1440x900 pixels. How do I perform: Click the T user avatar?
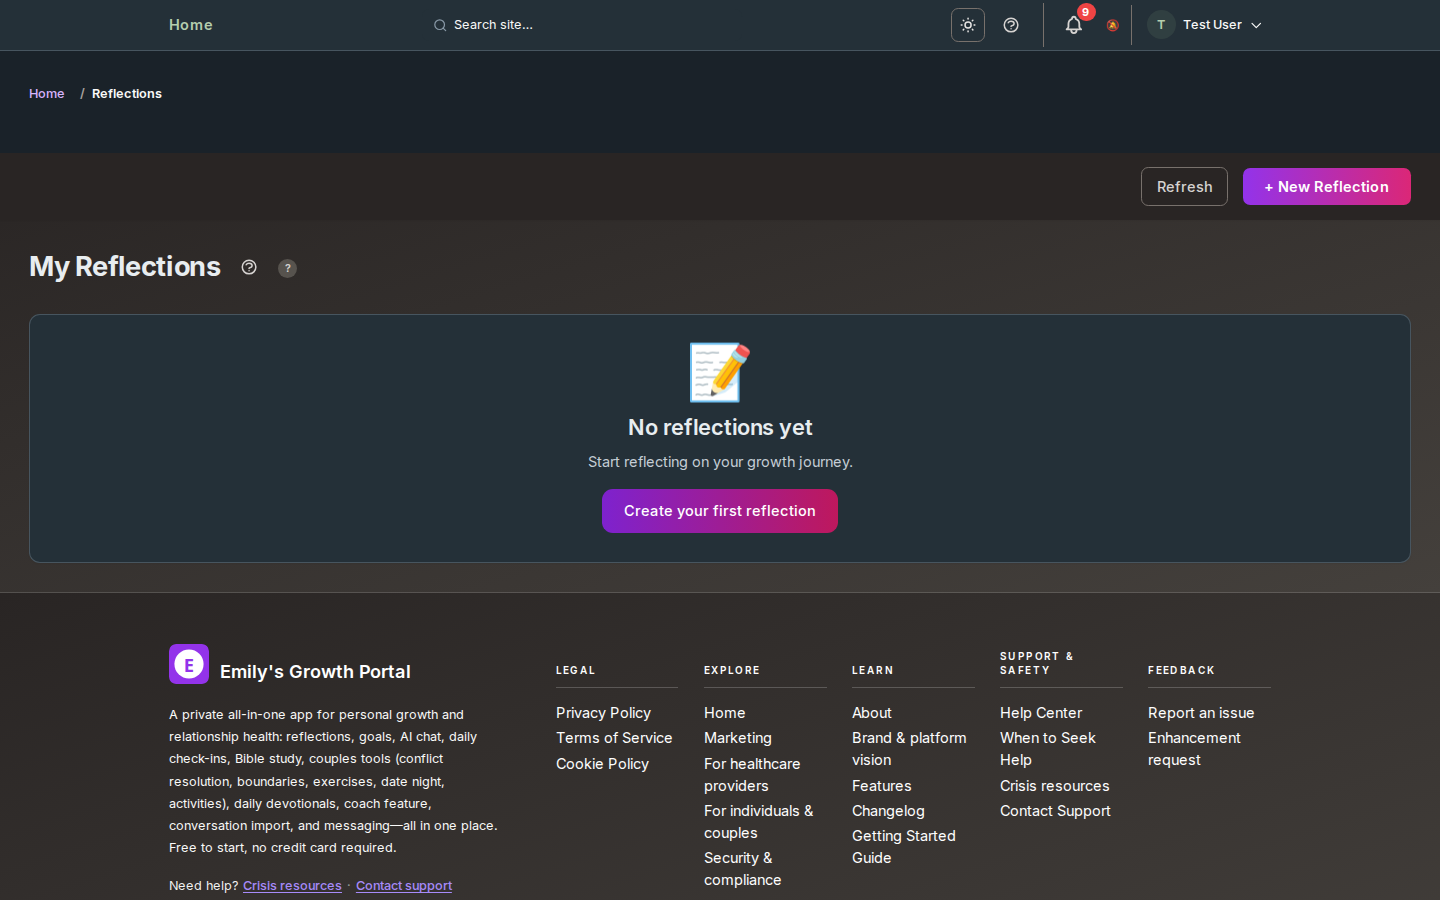[1161, 25]
